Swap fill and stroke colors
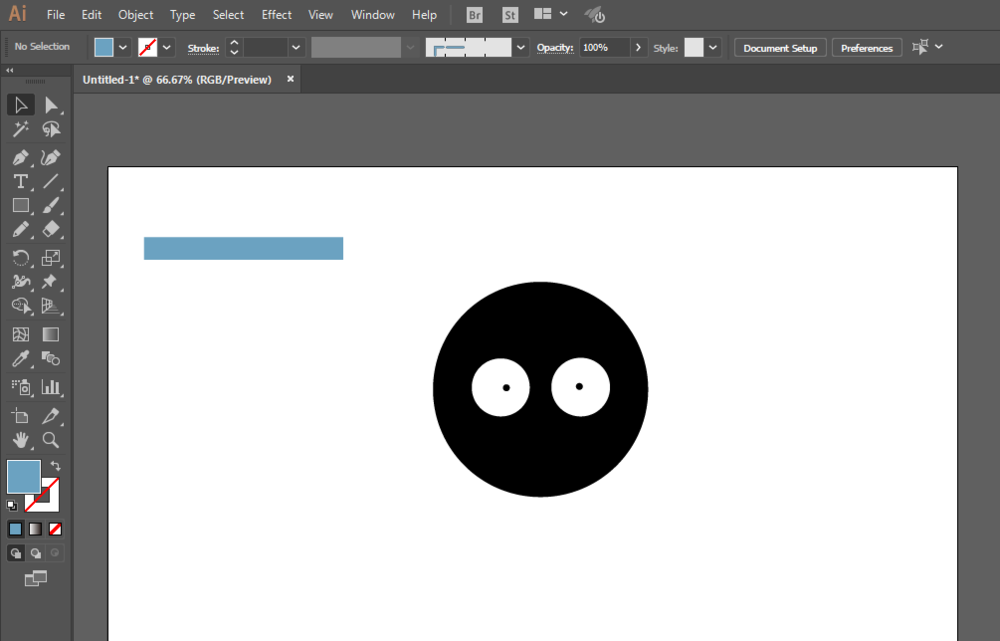Image resolution: width=1000 pixels, height=641 pixels. 56,466
